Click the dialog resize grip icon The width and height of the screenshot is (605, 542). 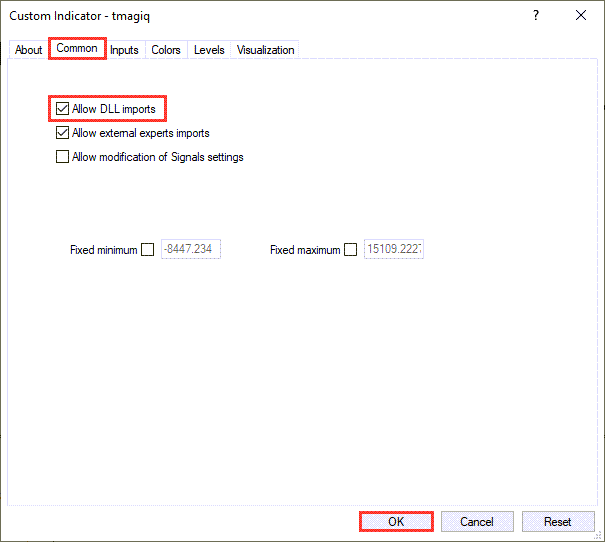(x=598, y=535)
